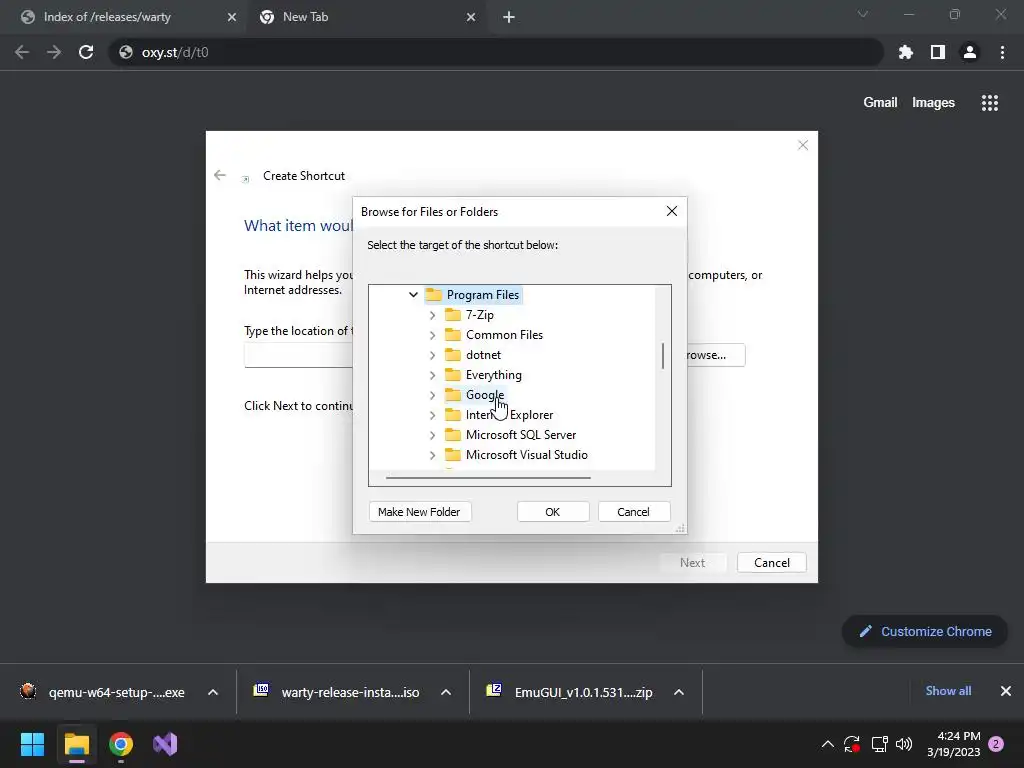This screenshot has height=768, width=1024.
Task: Select the Microsoft SQL Server folder
Action: point(520,435)
